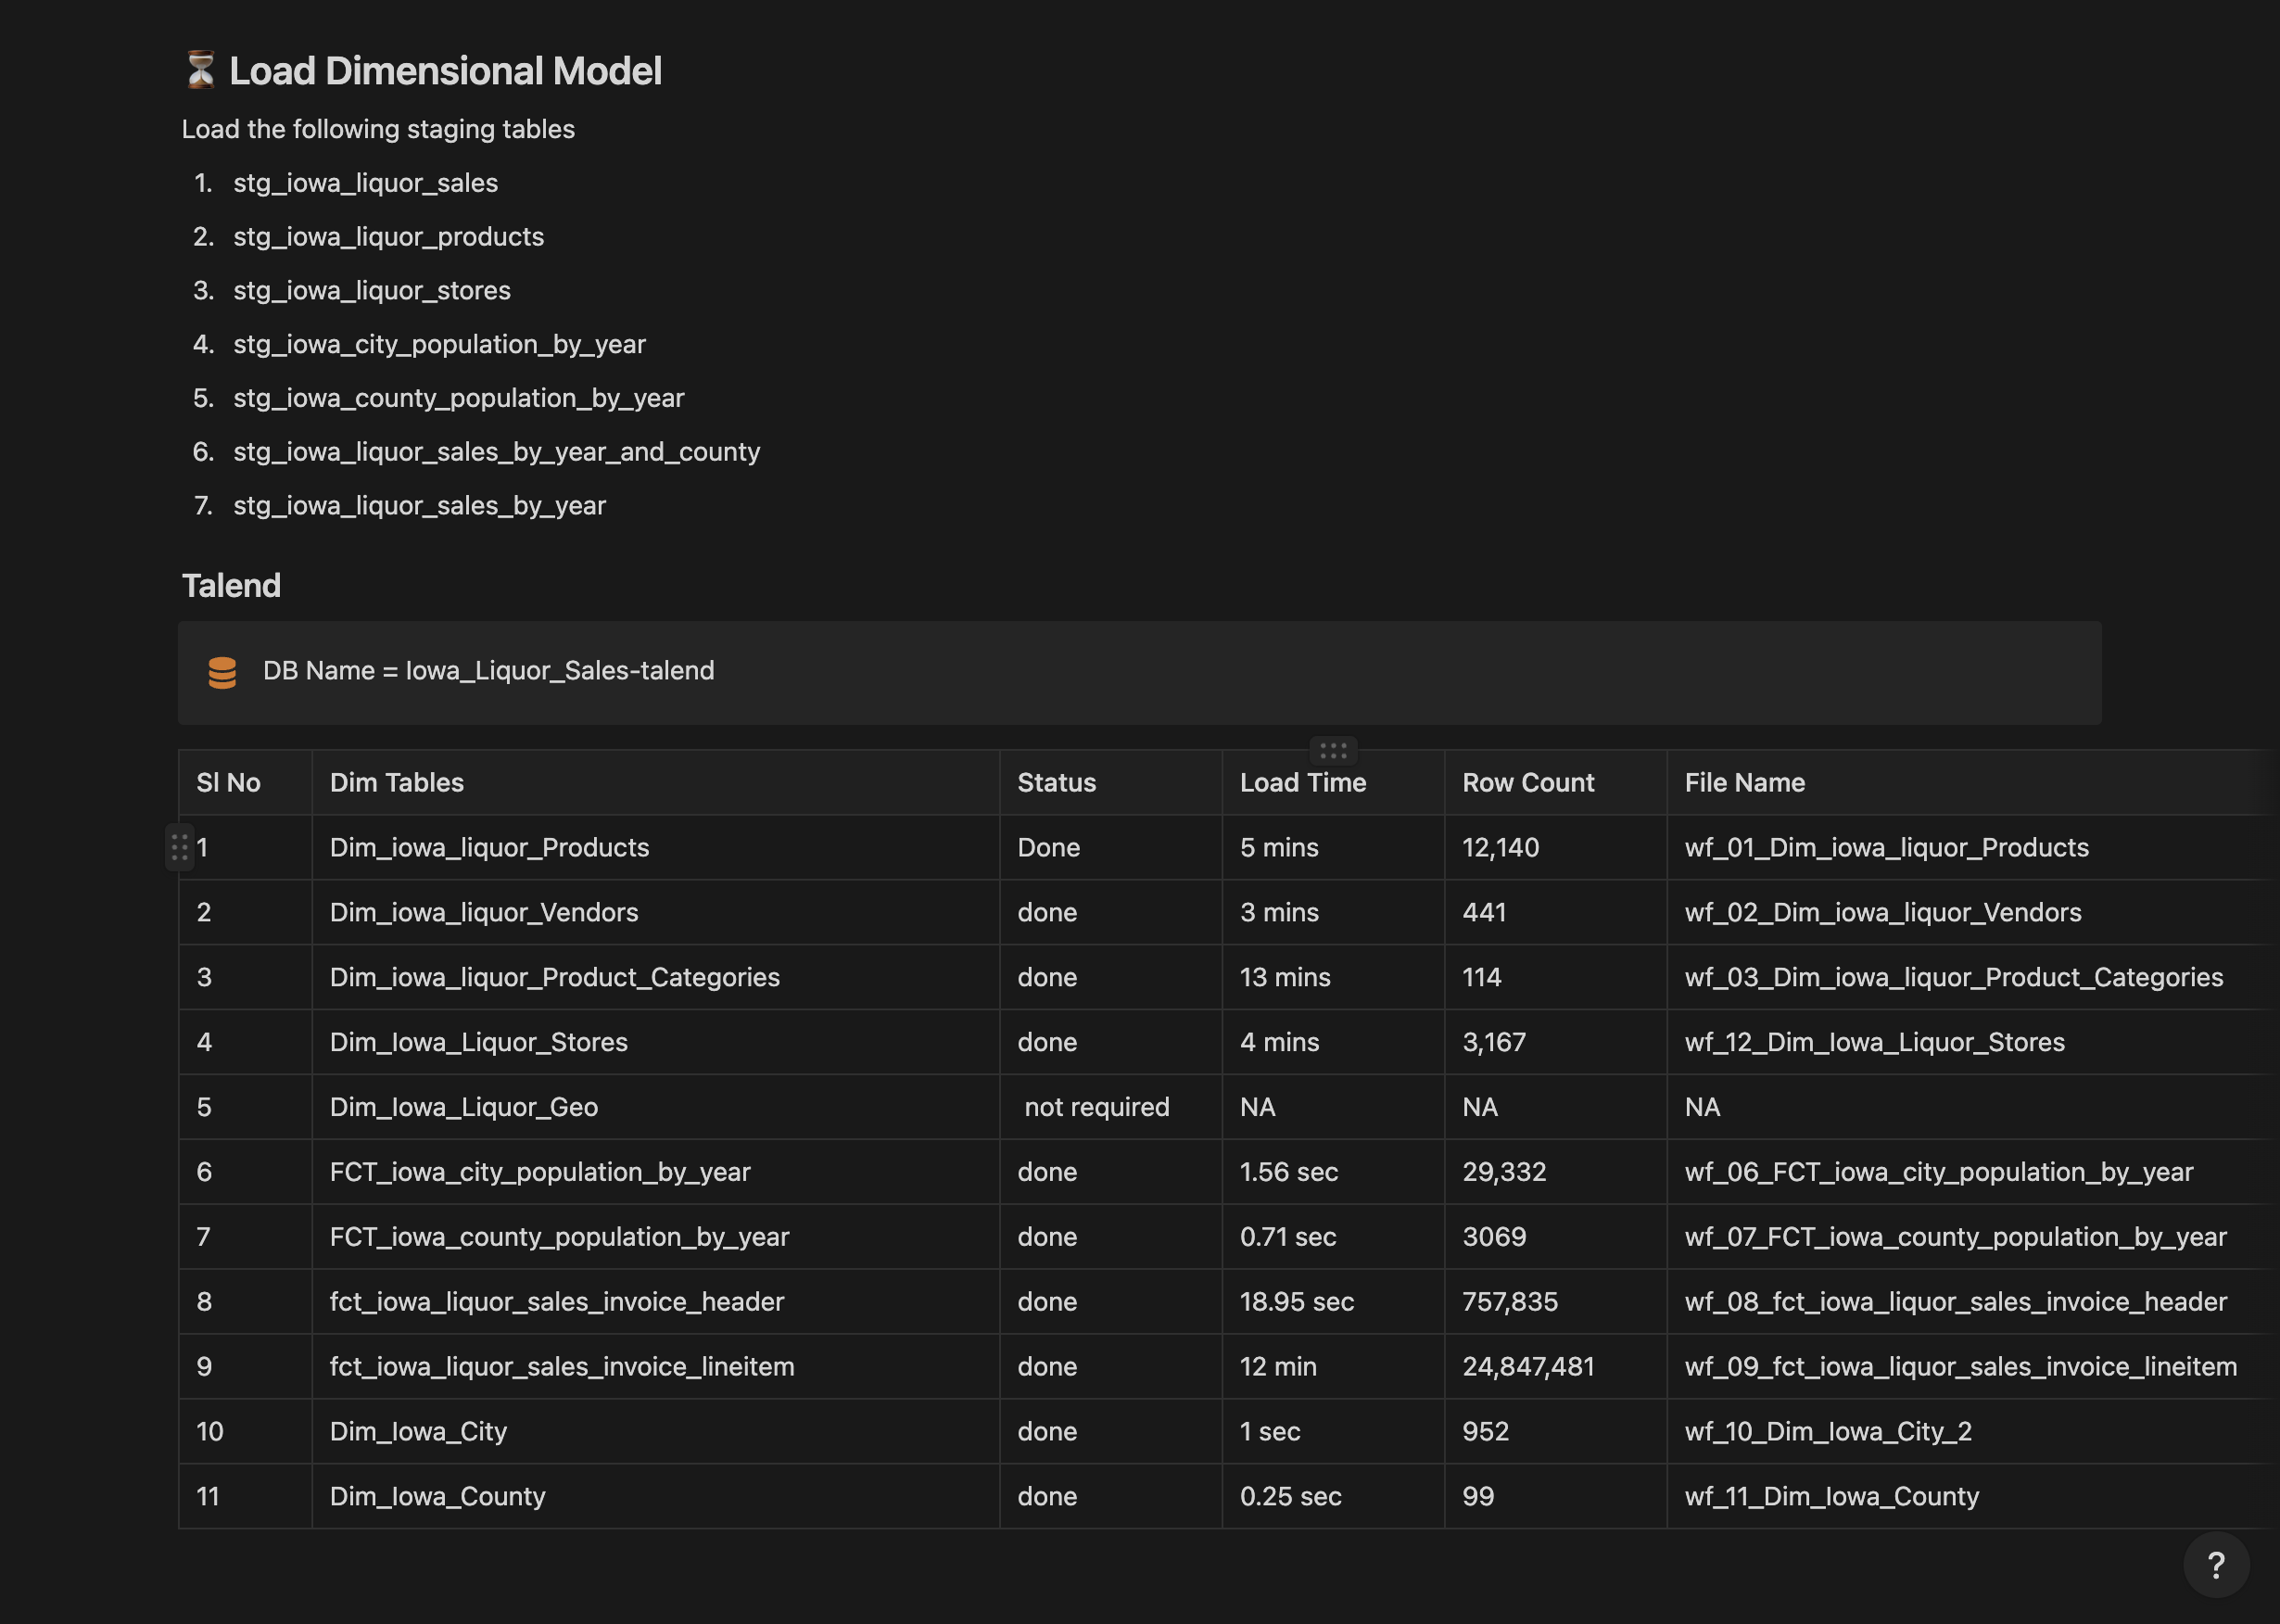The image size is (2280, 1624).
Task: Click the DB Name = Iowa_Liquor_Sales-talend text
Action: tap(488, 671)
